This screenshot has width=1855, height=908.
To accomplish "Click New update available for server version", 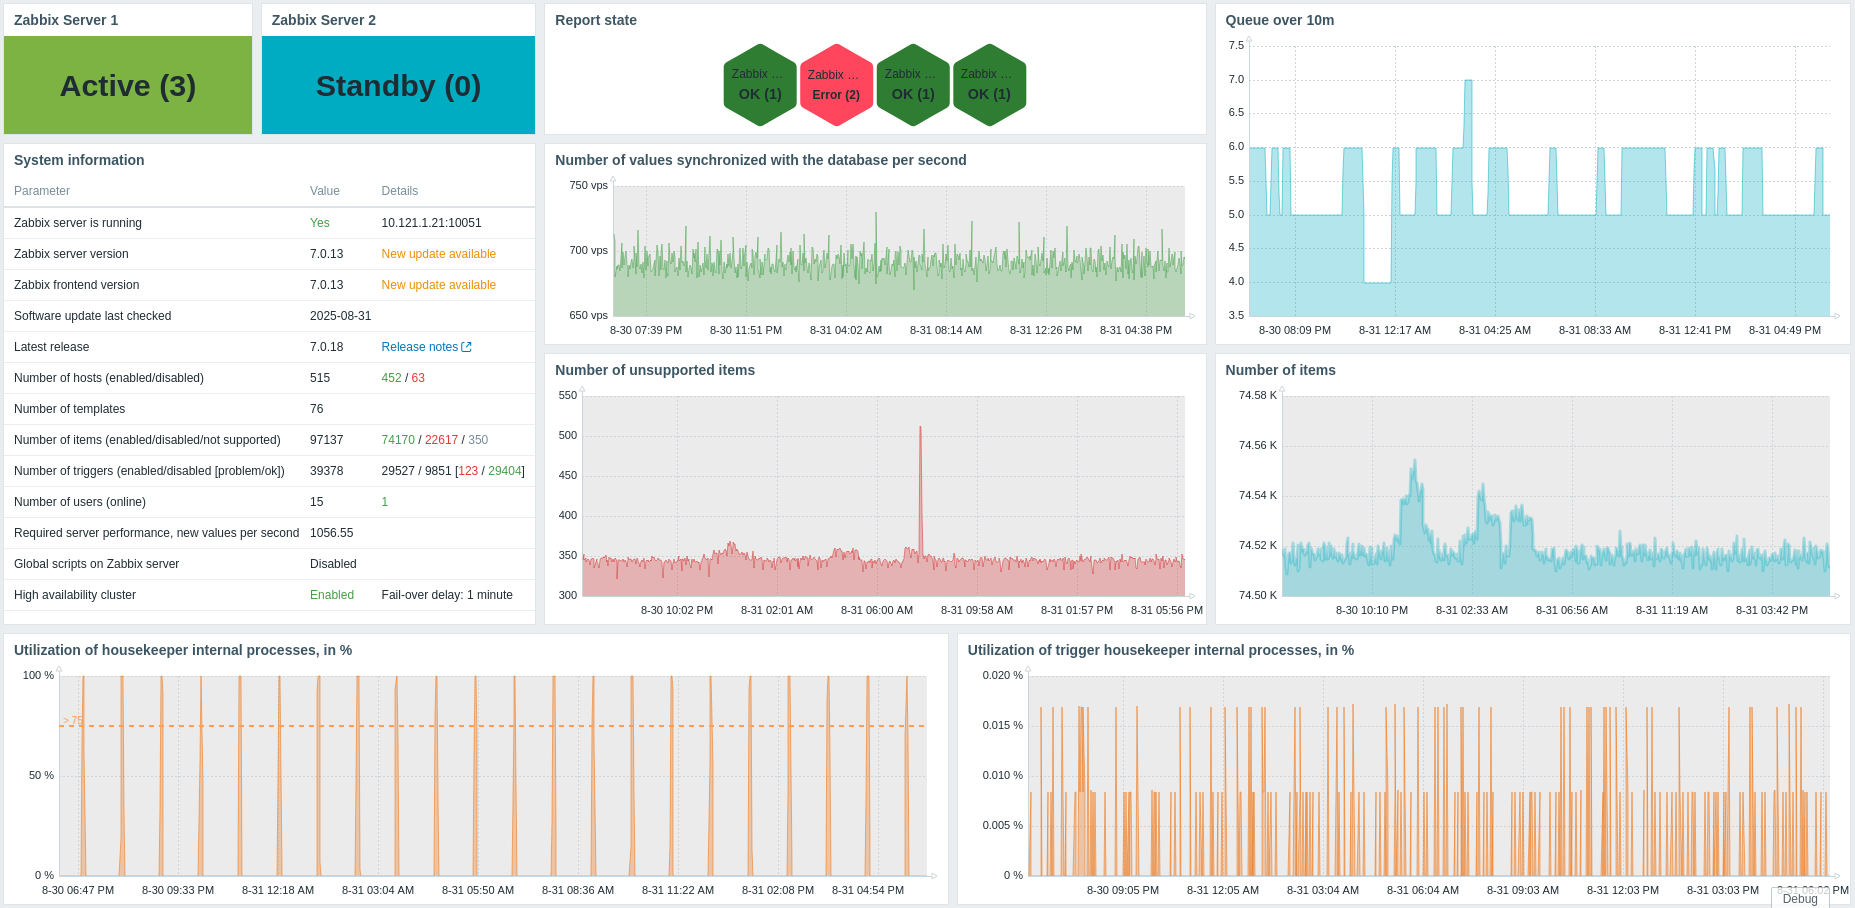I will 438,254.
